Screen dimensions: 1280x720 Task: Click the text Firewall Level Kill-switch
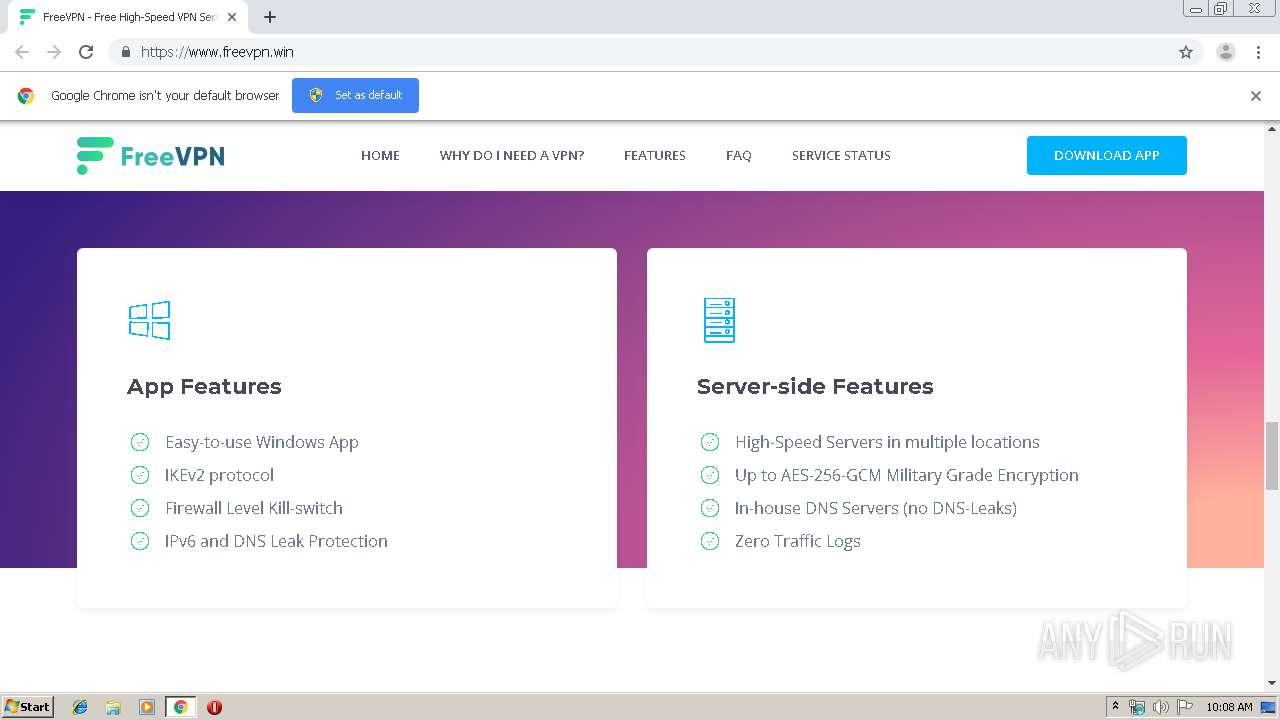pos(254,508)
